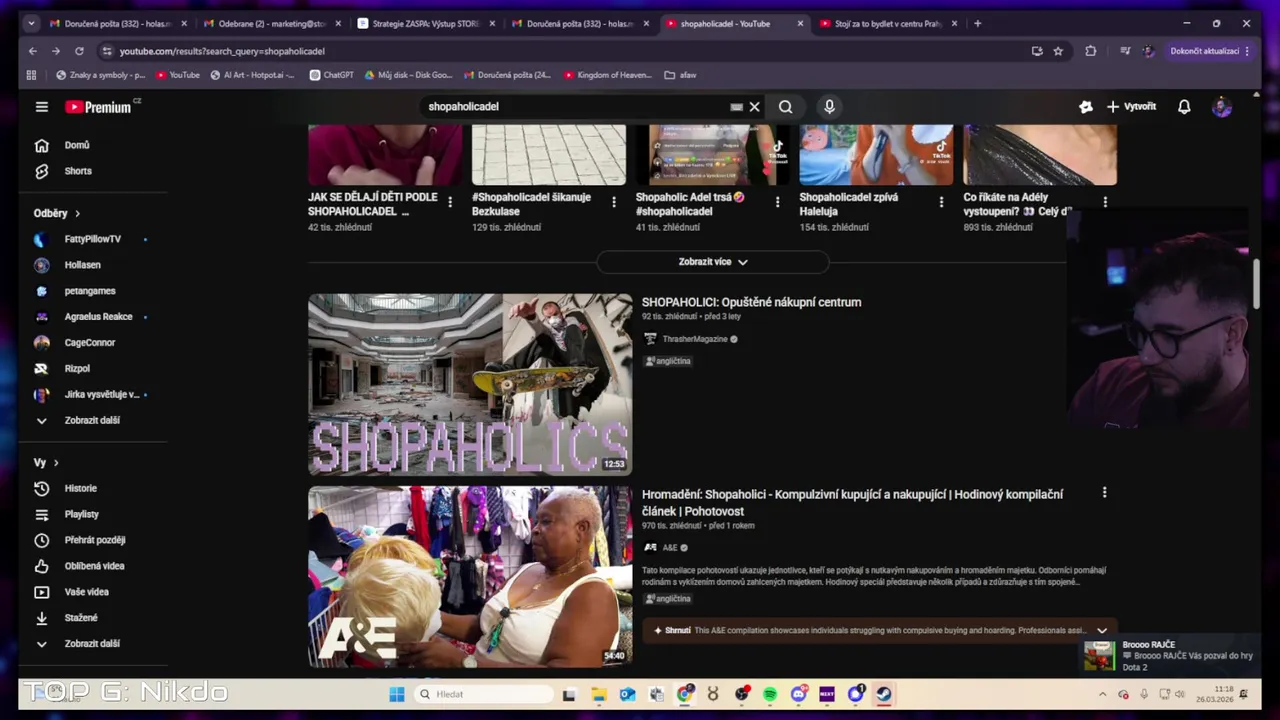Expand shorts shelf with Zobrazit více
Viewport: 1280px width, 720px height.
[713, 262]
